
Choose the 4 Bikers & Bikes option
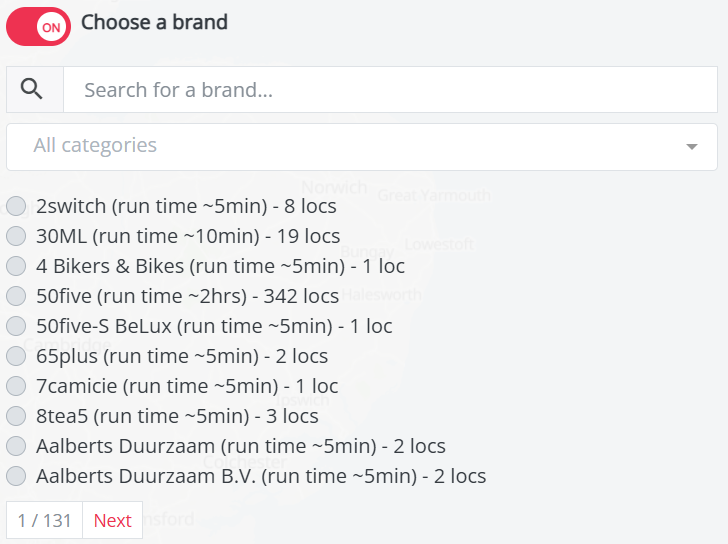coord(16,267)
